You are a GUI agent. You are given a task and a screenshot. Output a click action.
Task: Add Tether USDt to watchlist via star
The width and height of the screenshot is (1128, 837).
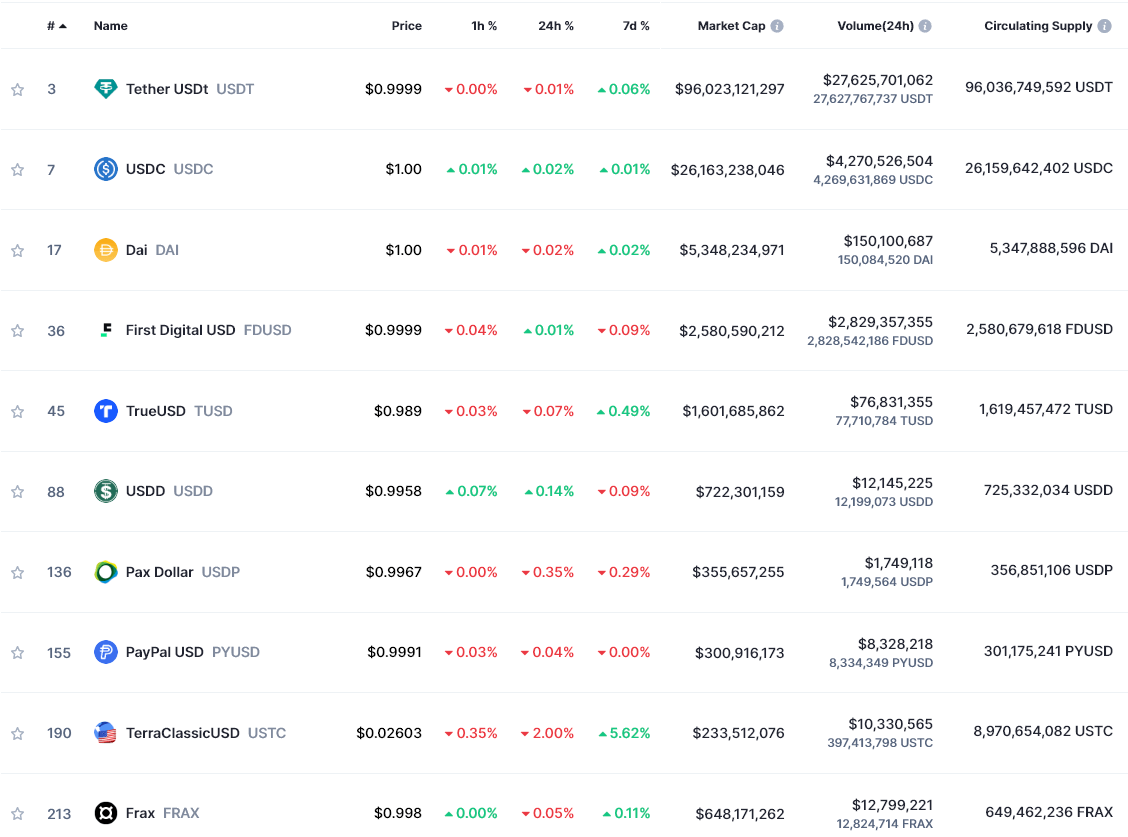(16, 88)
